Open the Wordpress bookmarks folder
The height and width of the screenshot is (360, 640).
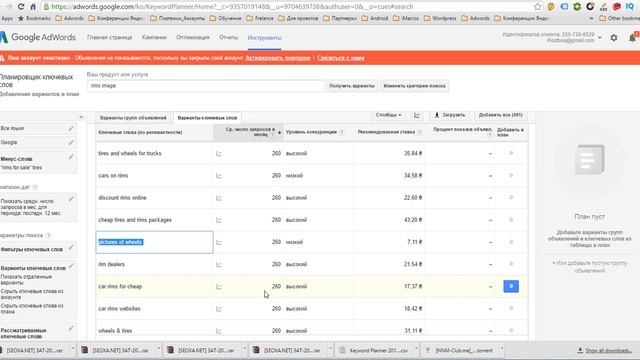click(441, 18)
